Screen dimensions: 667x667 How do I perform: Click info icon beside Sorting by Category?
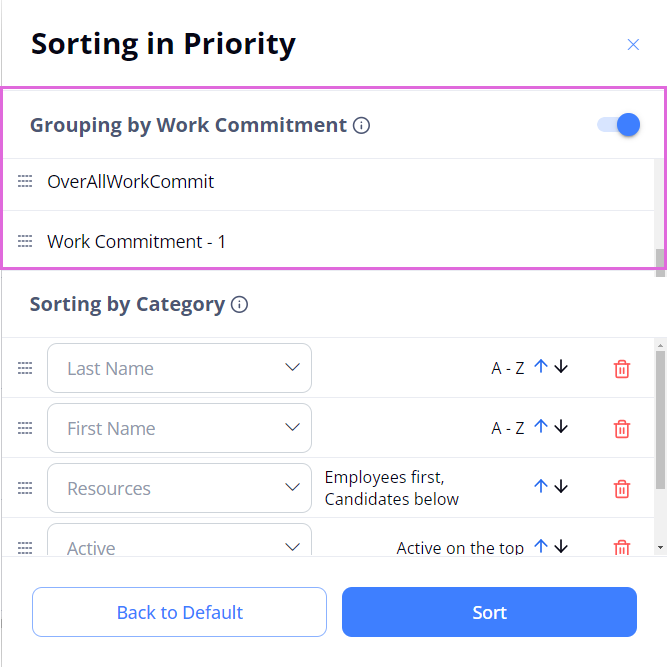click(239, 305)
